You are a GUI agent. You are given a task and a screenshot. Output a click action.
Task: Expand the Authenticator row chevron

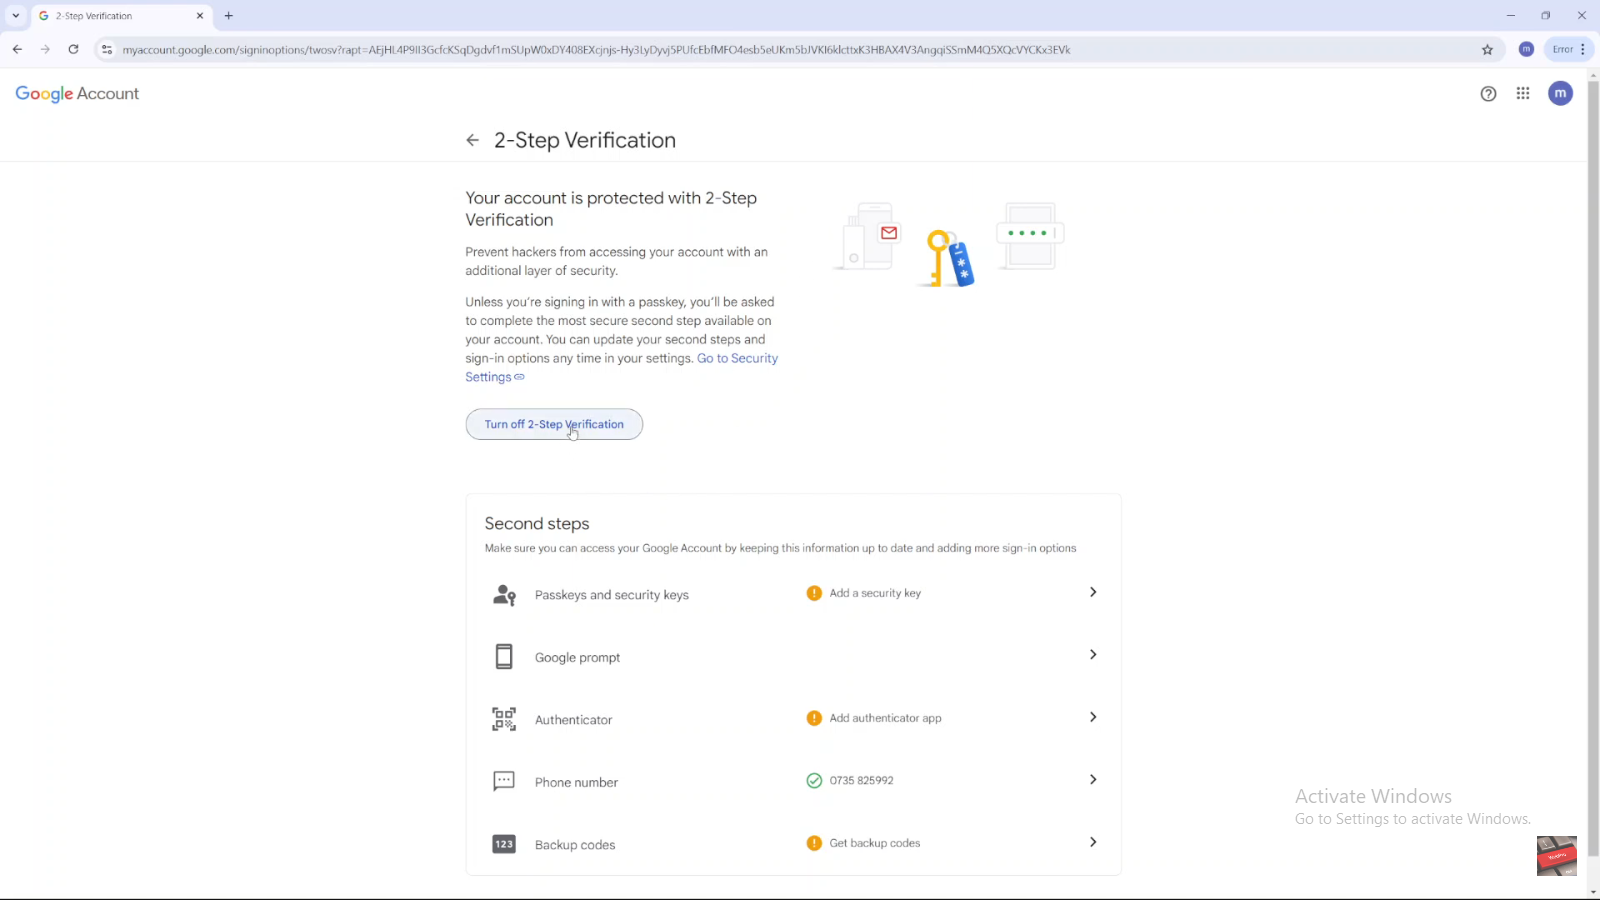point(1093,717)
